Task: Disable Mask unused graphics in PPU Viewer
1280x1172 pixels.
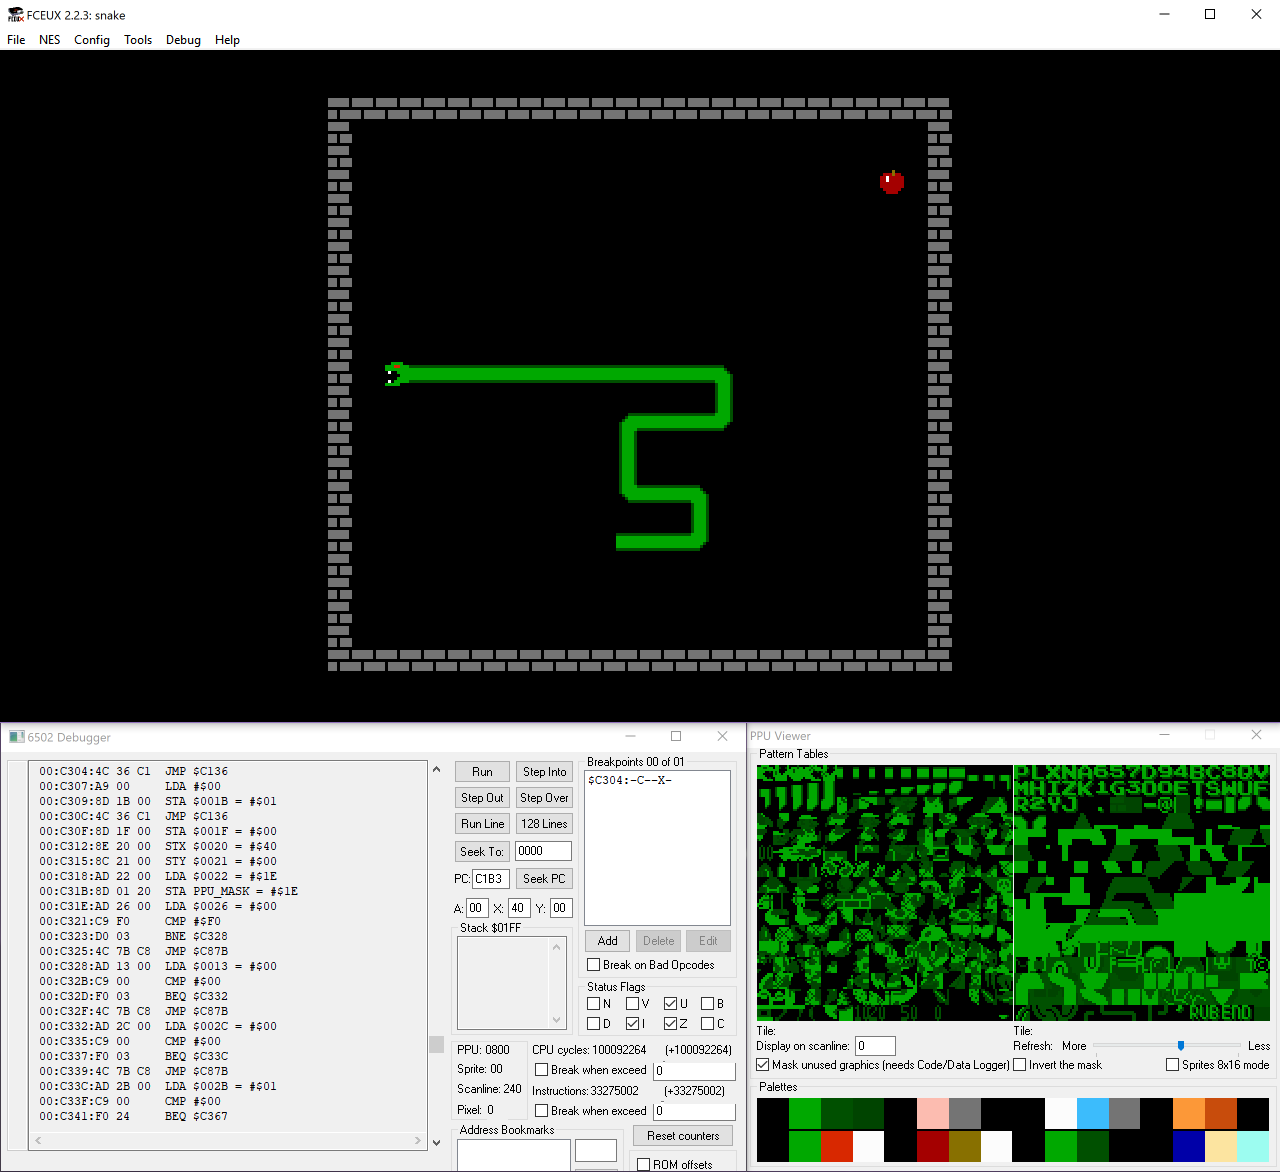Action: [x=763, y=1064]
